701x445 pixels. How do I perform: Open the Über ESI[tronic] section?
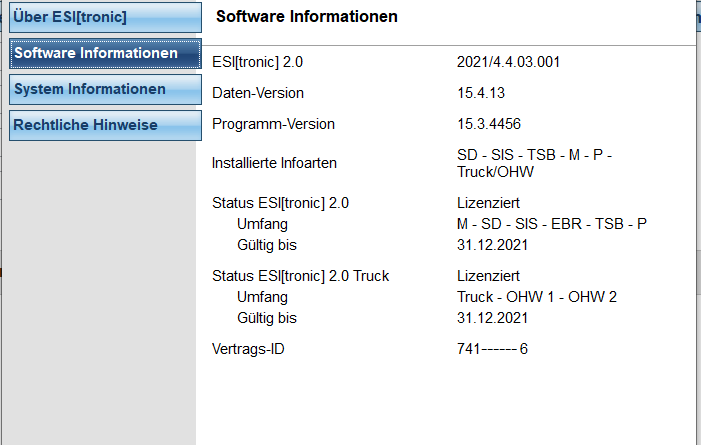coord(105,17)
